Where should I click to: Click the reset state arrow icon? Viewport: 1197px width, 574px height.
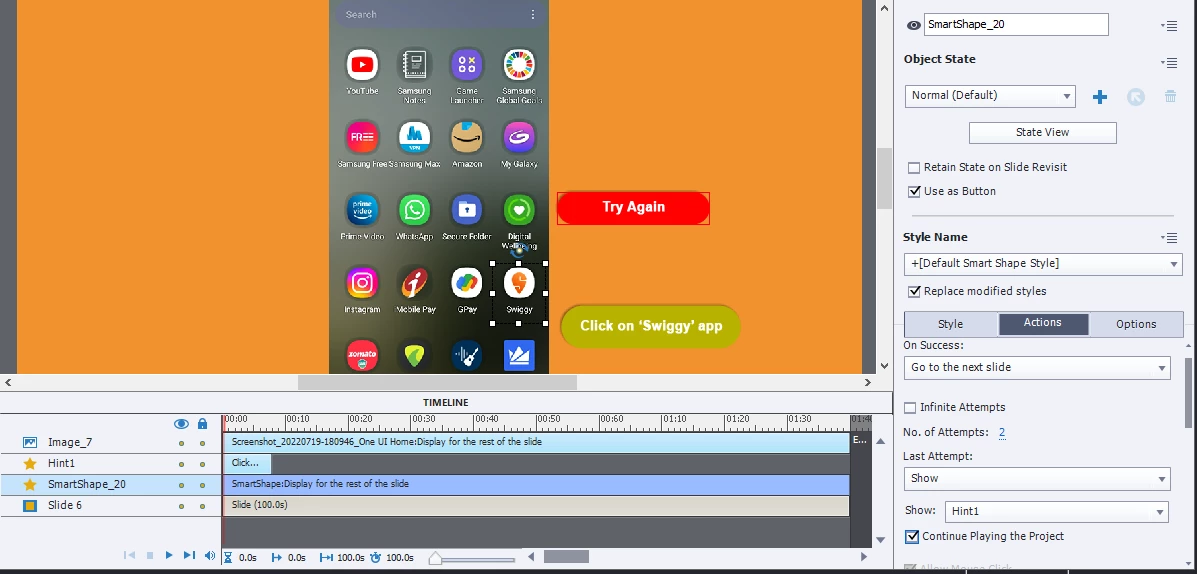point(1136,97)
